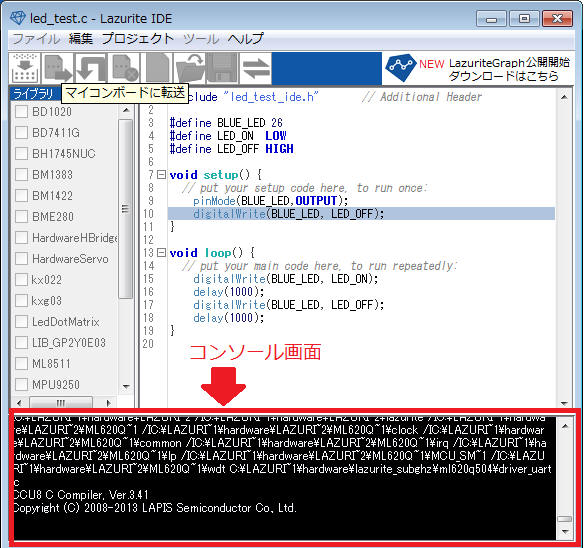
Task: Click library list scroll-left arrow
Action: point(19,403)
